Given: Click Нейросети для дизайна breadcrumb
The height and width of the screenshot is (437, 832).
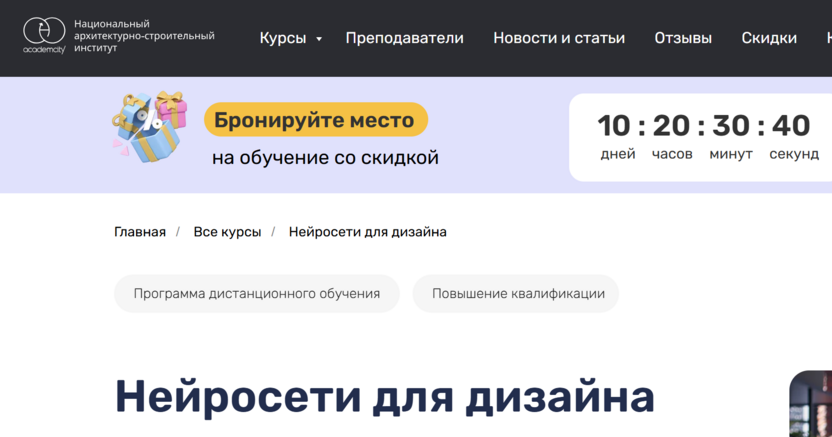Looking at the screenshot, I should click(367, 232).
